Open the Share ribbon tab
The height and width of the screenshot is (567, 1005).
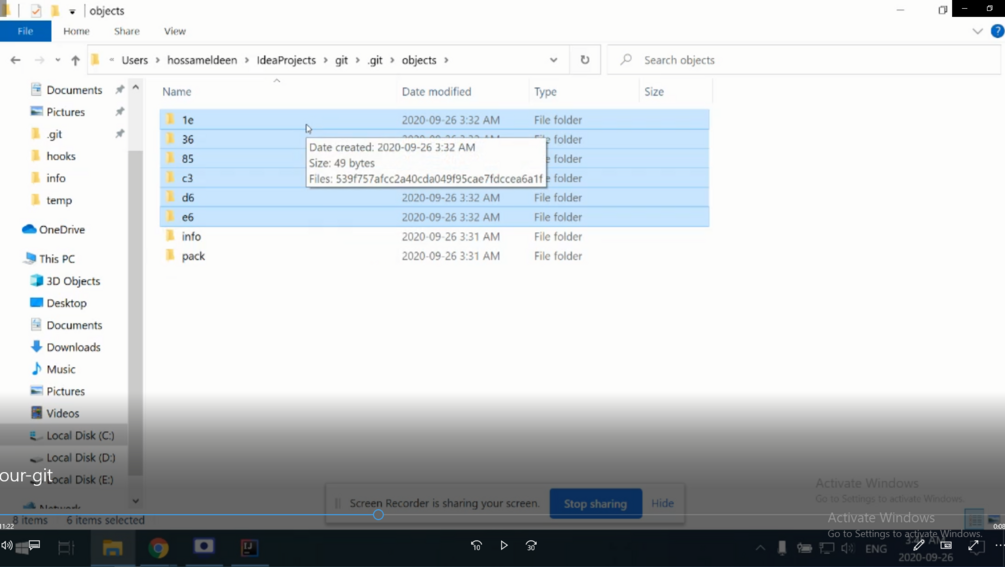(x=126, y=31)
